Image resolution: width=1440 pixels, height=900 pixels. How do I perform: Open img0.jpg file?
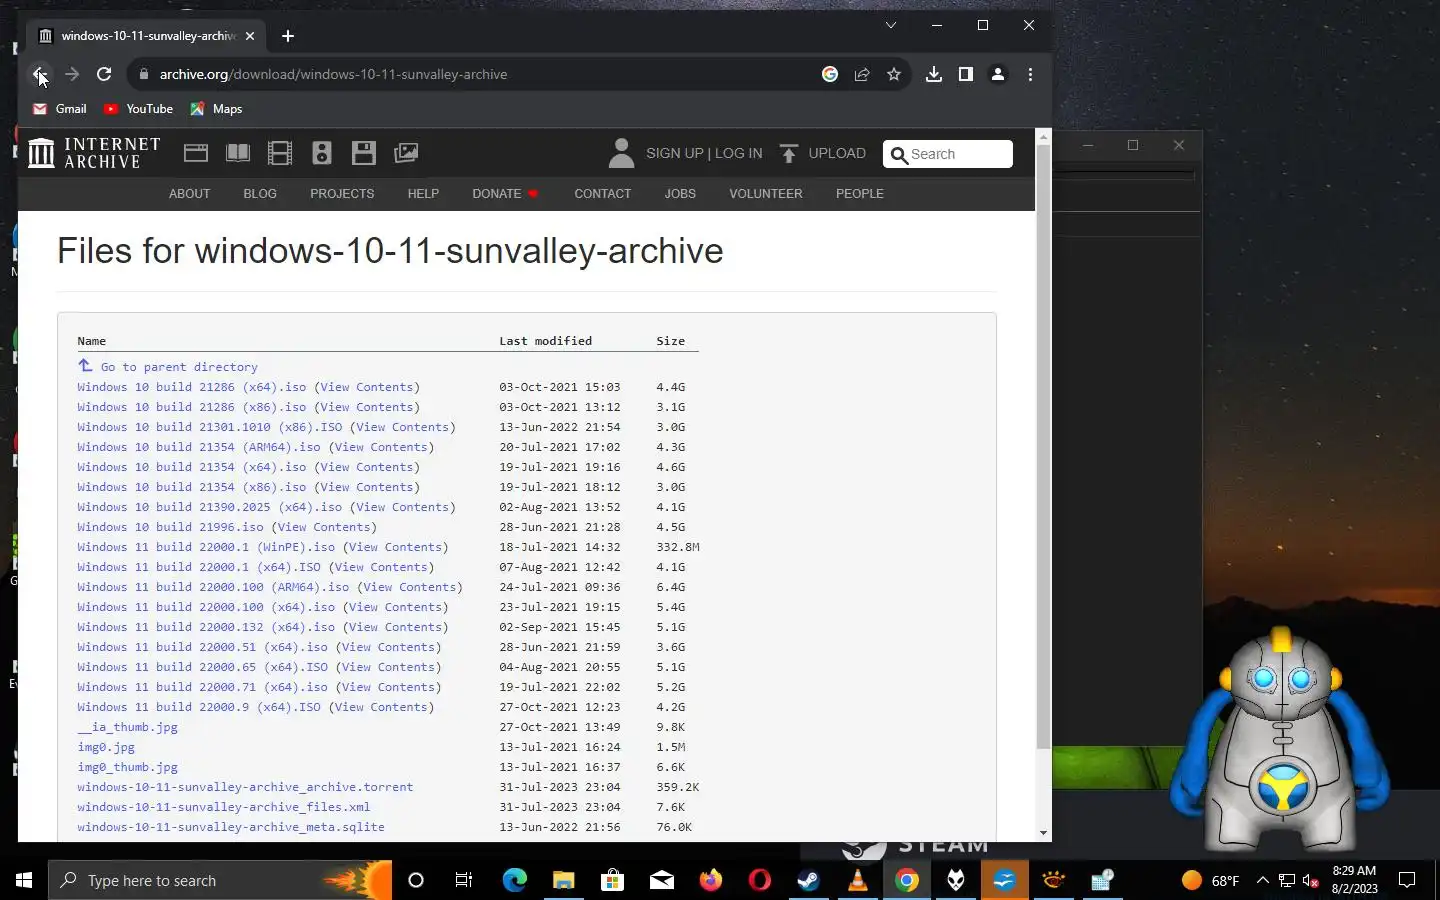pyautogui.click(x=106, y=747)
